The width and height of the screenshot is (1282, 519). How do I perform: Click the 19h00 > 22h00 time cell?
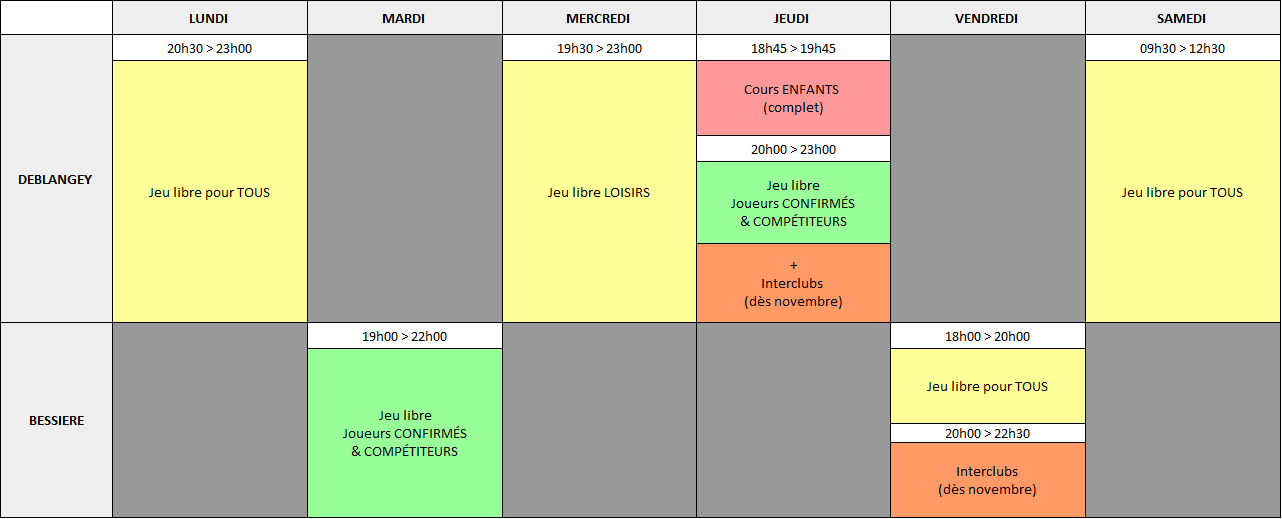pyautogui.click(x=404, y=336)
